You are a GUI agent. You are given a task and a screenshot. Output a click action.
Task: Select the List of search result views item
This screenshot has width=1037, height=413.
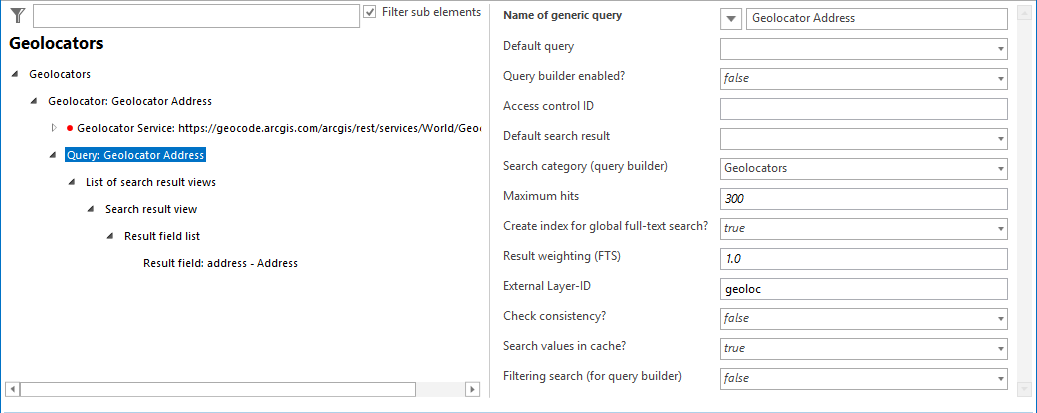point(151,182)
